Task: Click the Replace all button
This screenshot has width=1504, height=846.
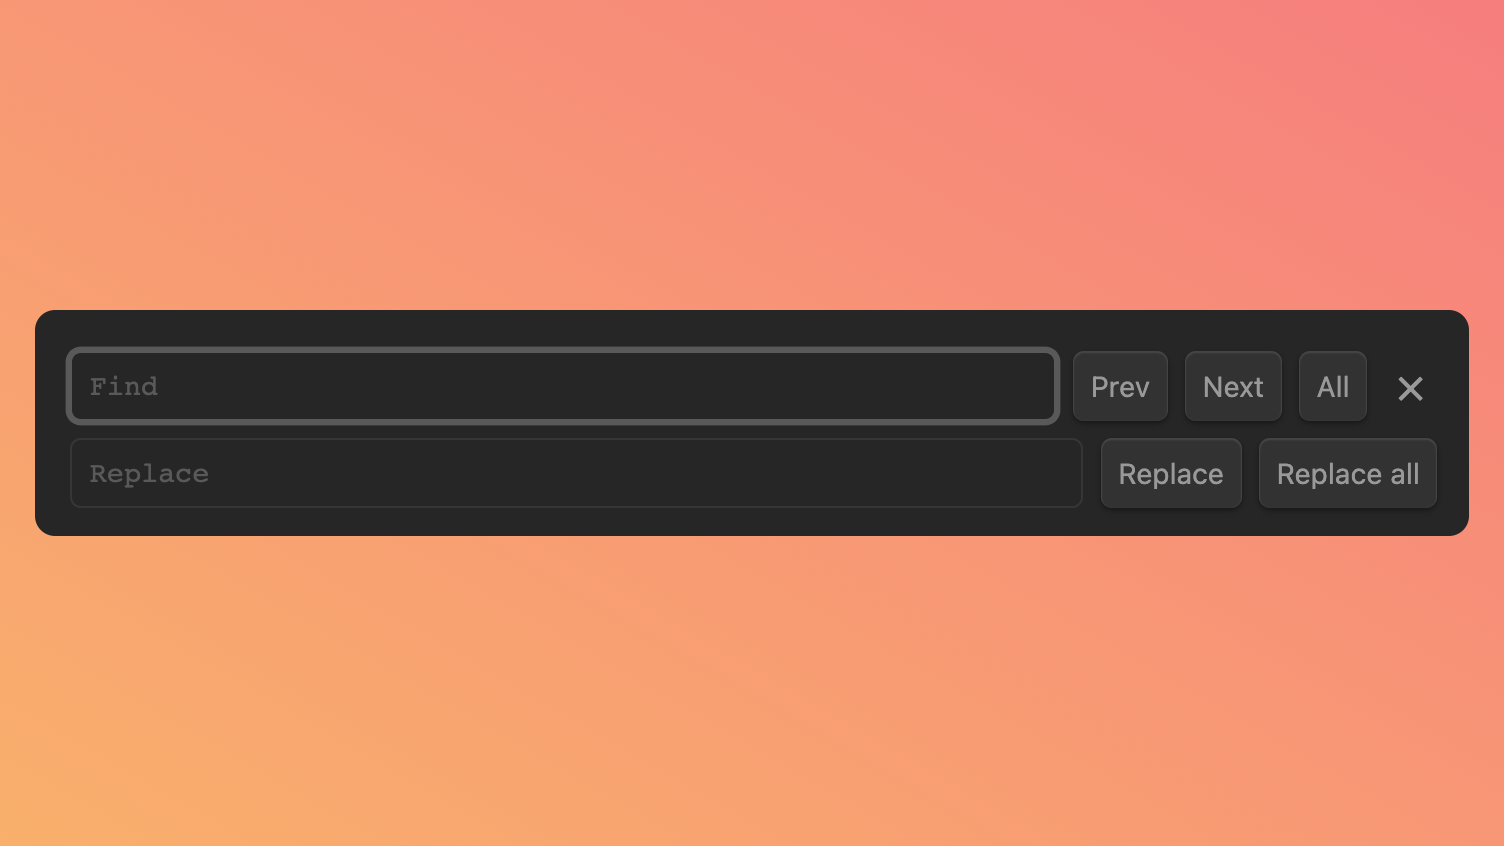Action: [1347, 473]
